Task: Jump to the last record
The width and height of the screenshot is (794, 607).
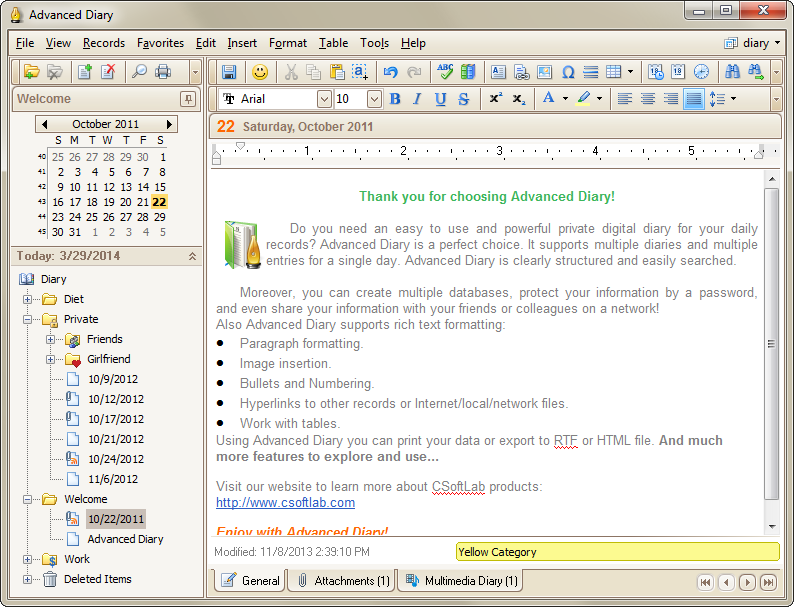Action: click(768, 582)
